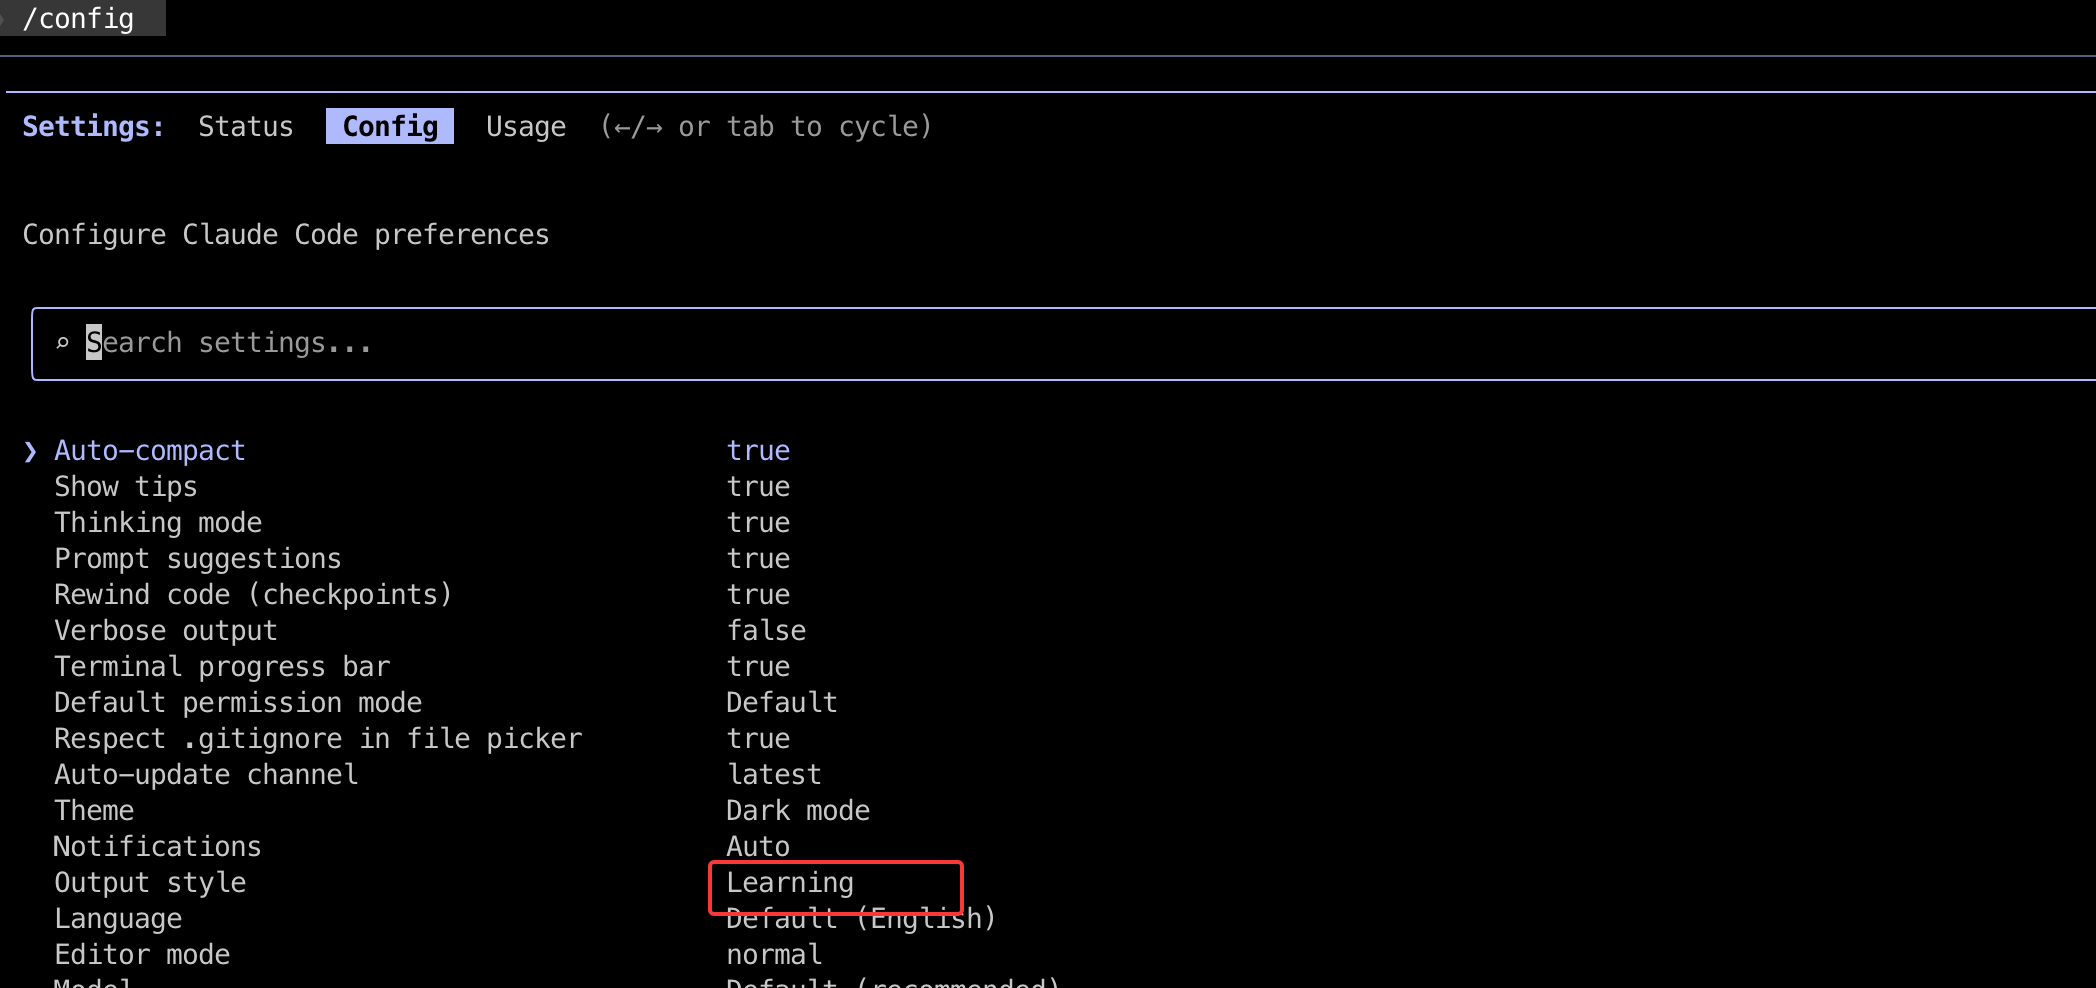
Task: Switch to the Status tab
Action: 245,127
